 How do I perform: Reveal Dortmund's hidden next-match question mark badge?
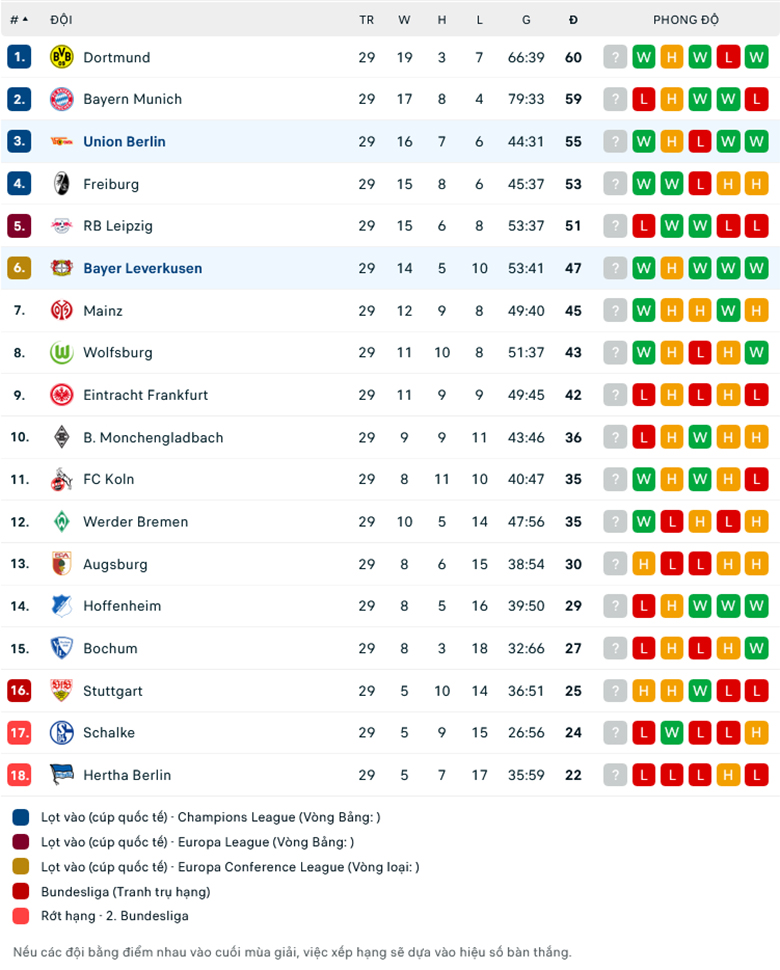(x=614, y=57)
